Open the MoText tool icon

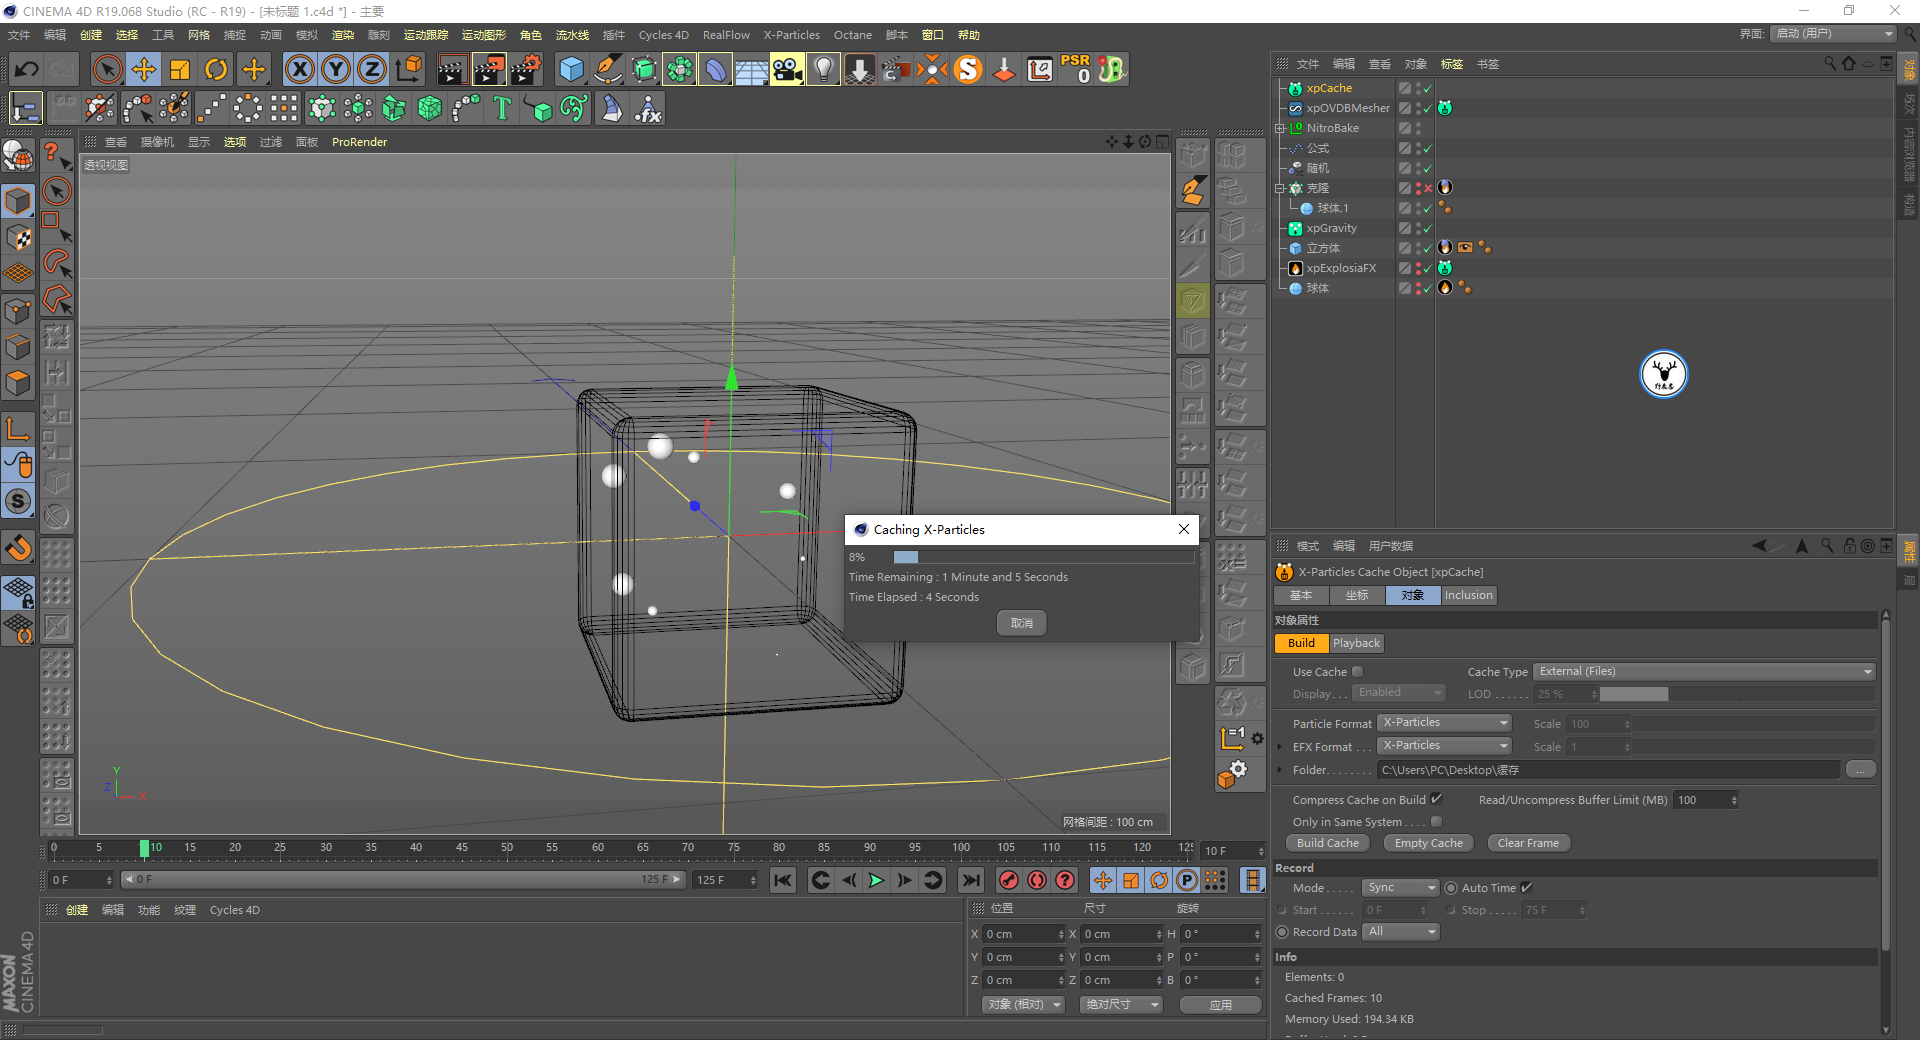click(502, 108)
